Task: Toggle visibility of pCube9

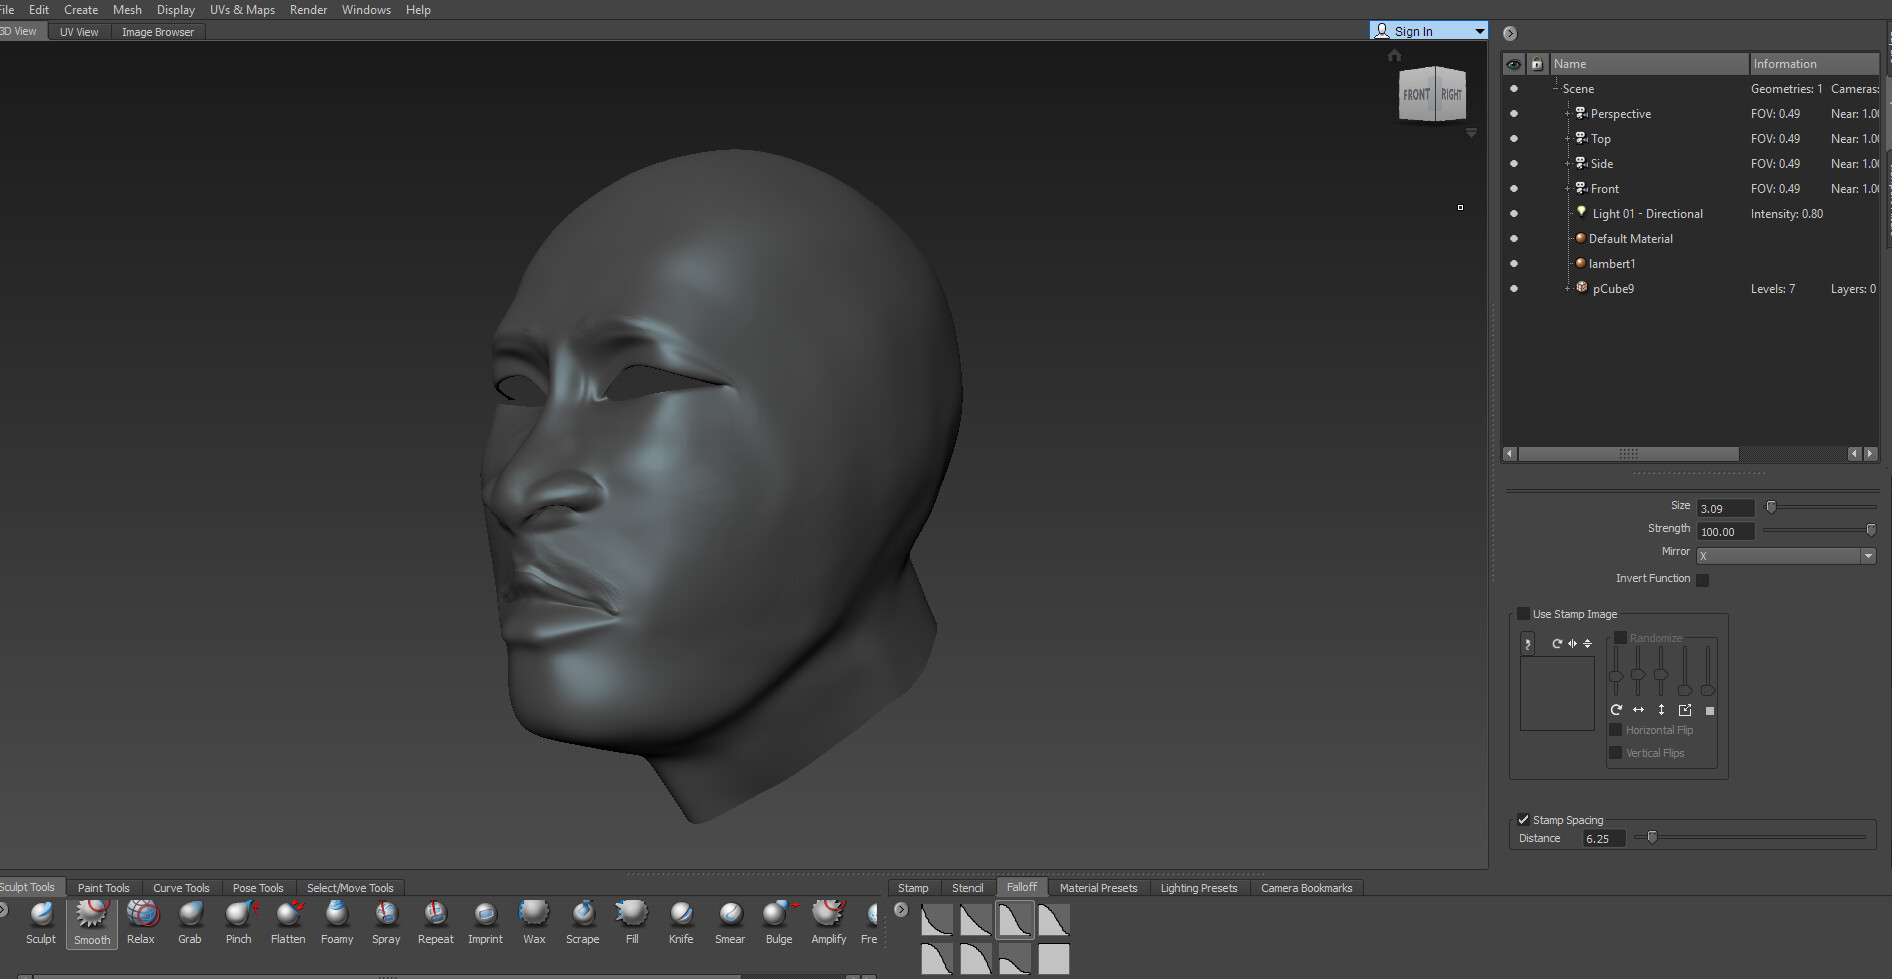Action: pos(1513,288)
